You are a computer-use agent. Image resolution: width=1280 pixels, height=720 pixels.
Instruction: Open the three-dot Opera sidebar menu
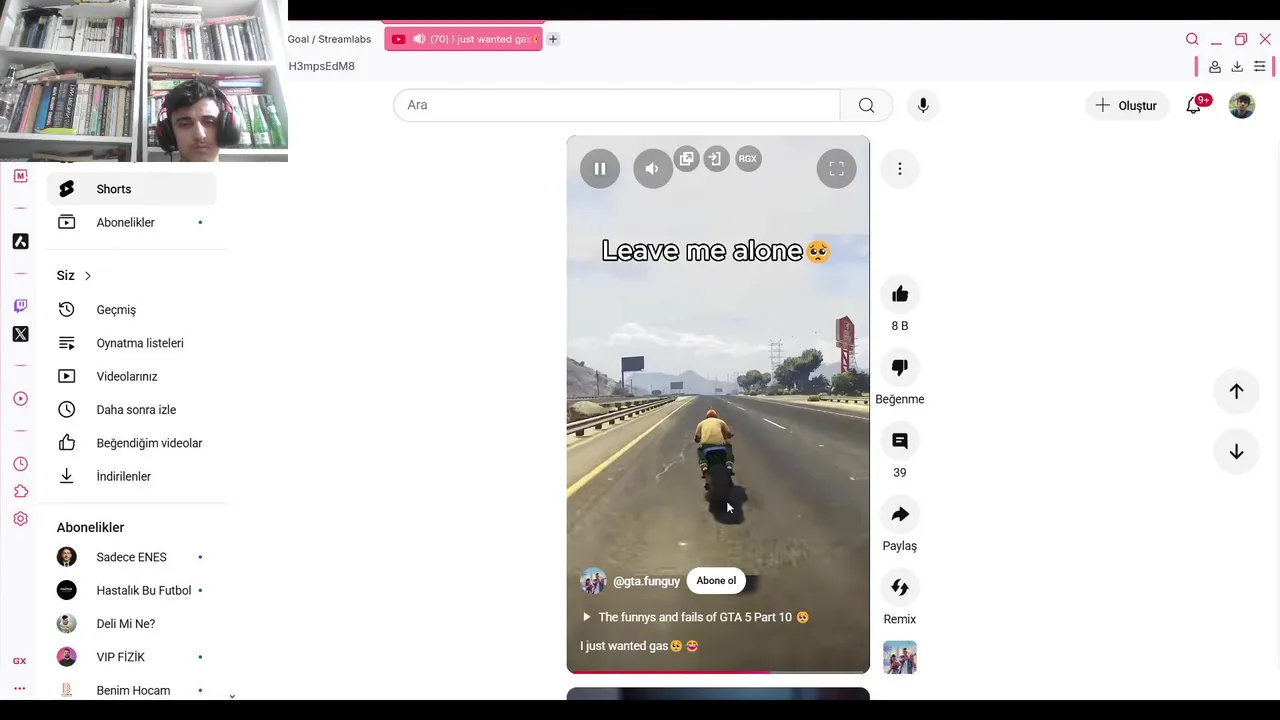coord(20,688)
